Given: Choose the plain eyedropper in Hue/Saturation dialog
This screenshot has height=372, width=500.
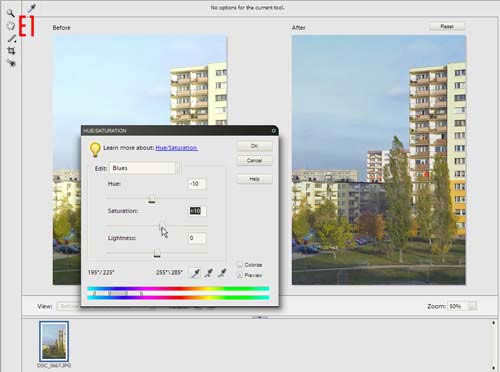Looking at the screenshot, I should click(195, 273).
